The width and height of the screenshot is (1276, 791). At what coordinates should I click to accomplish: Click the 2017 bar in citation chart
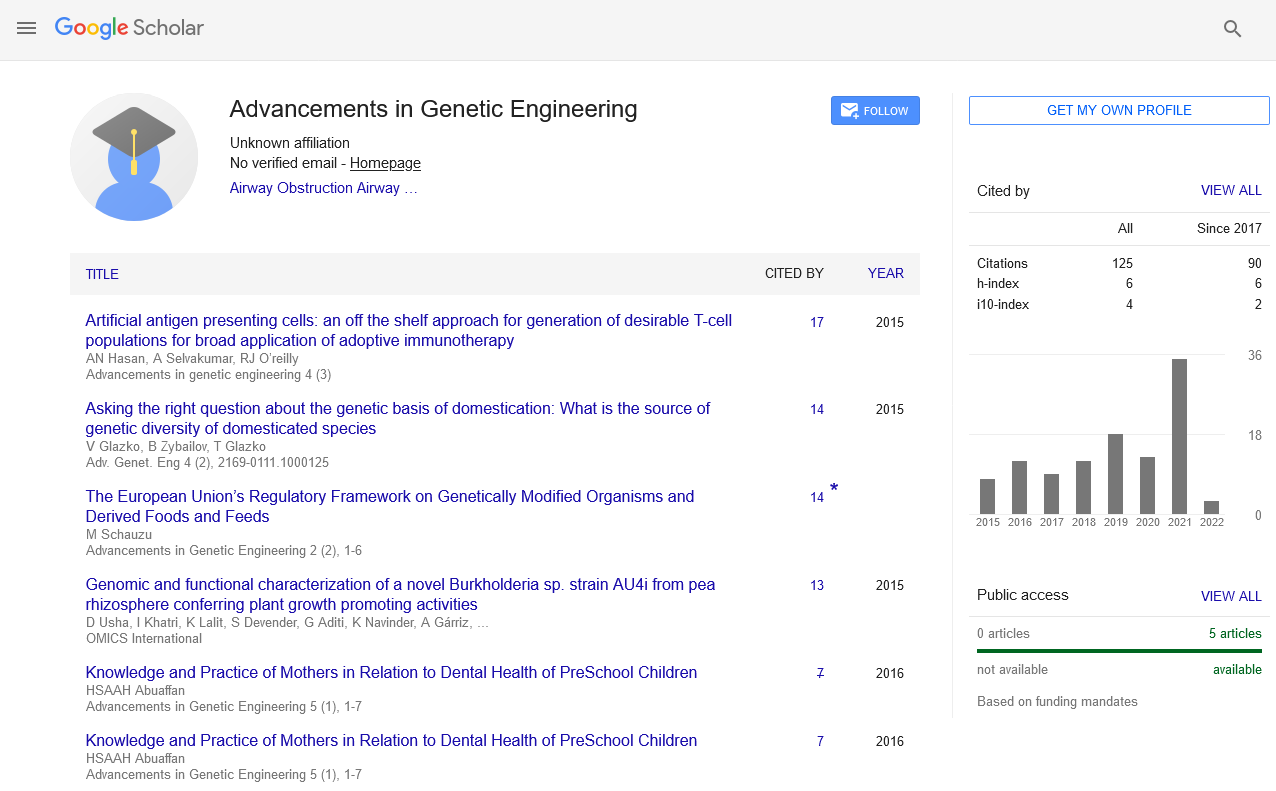[x=1052, y=494]
